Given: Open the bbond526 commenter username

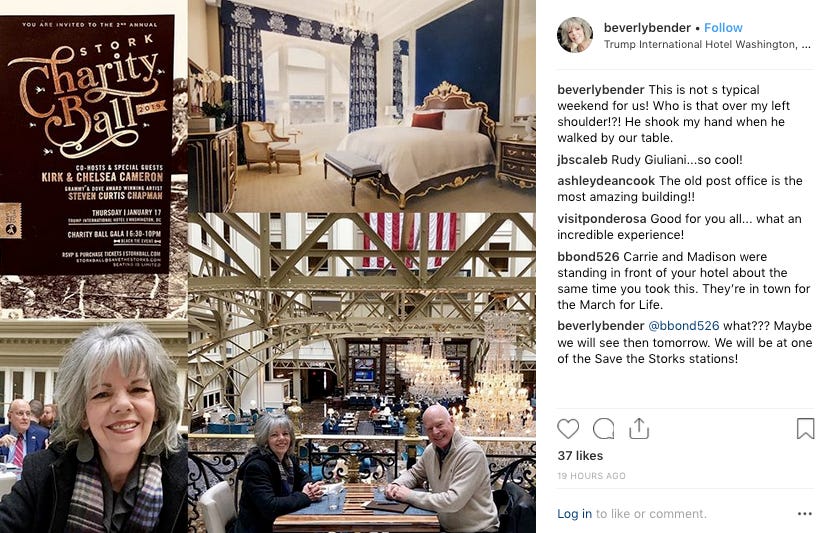Looking at the screenshot, I should 588,257.
